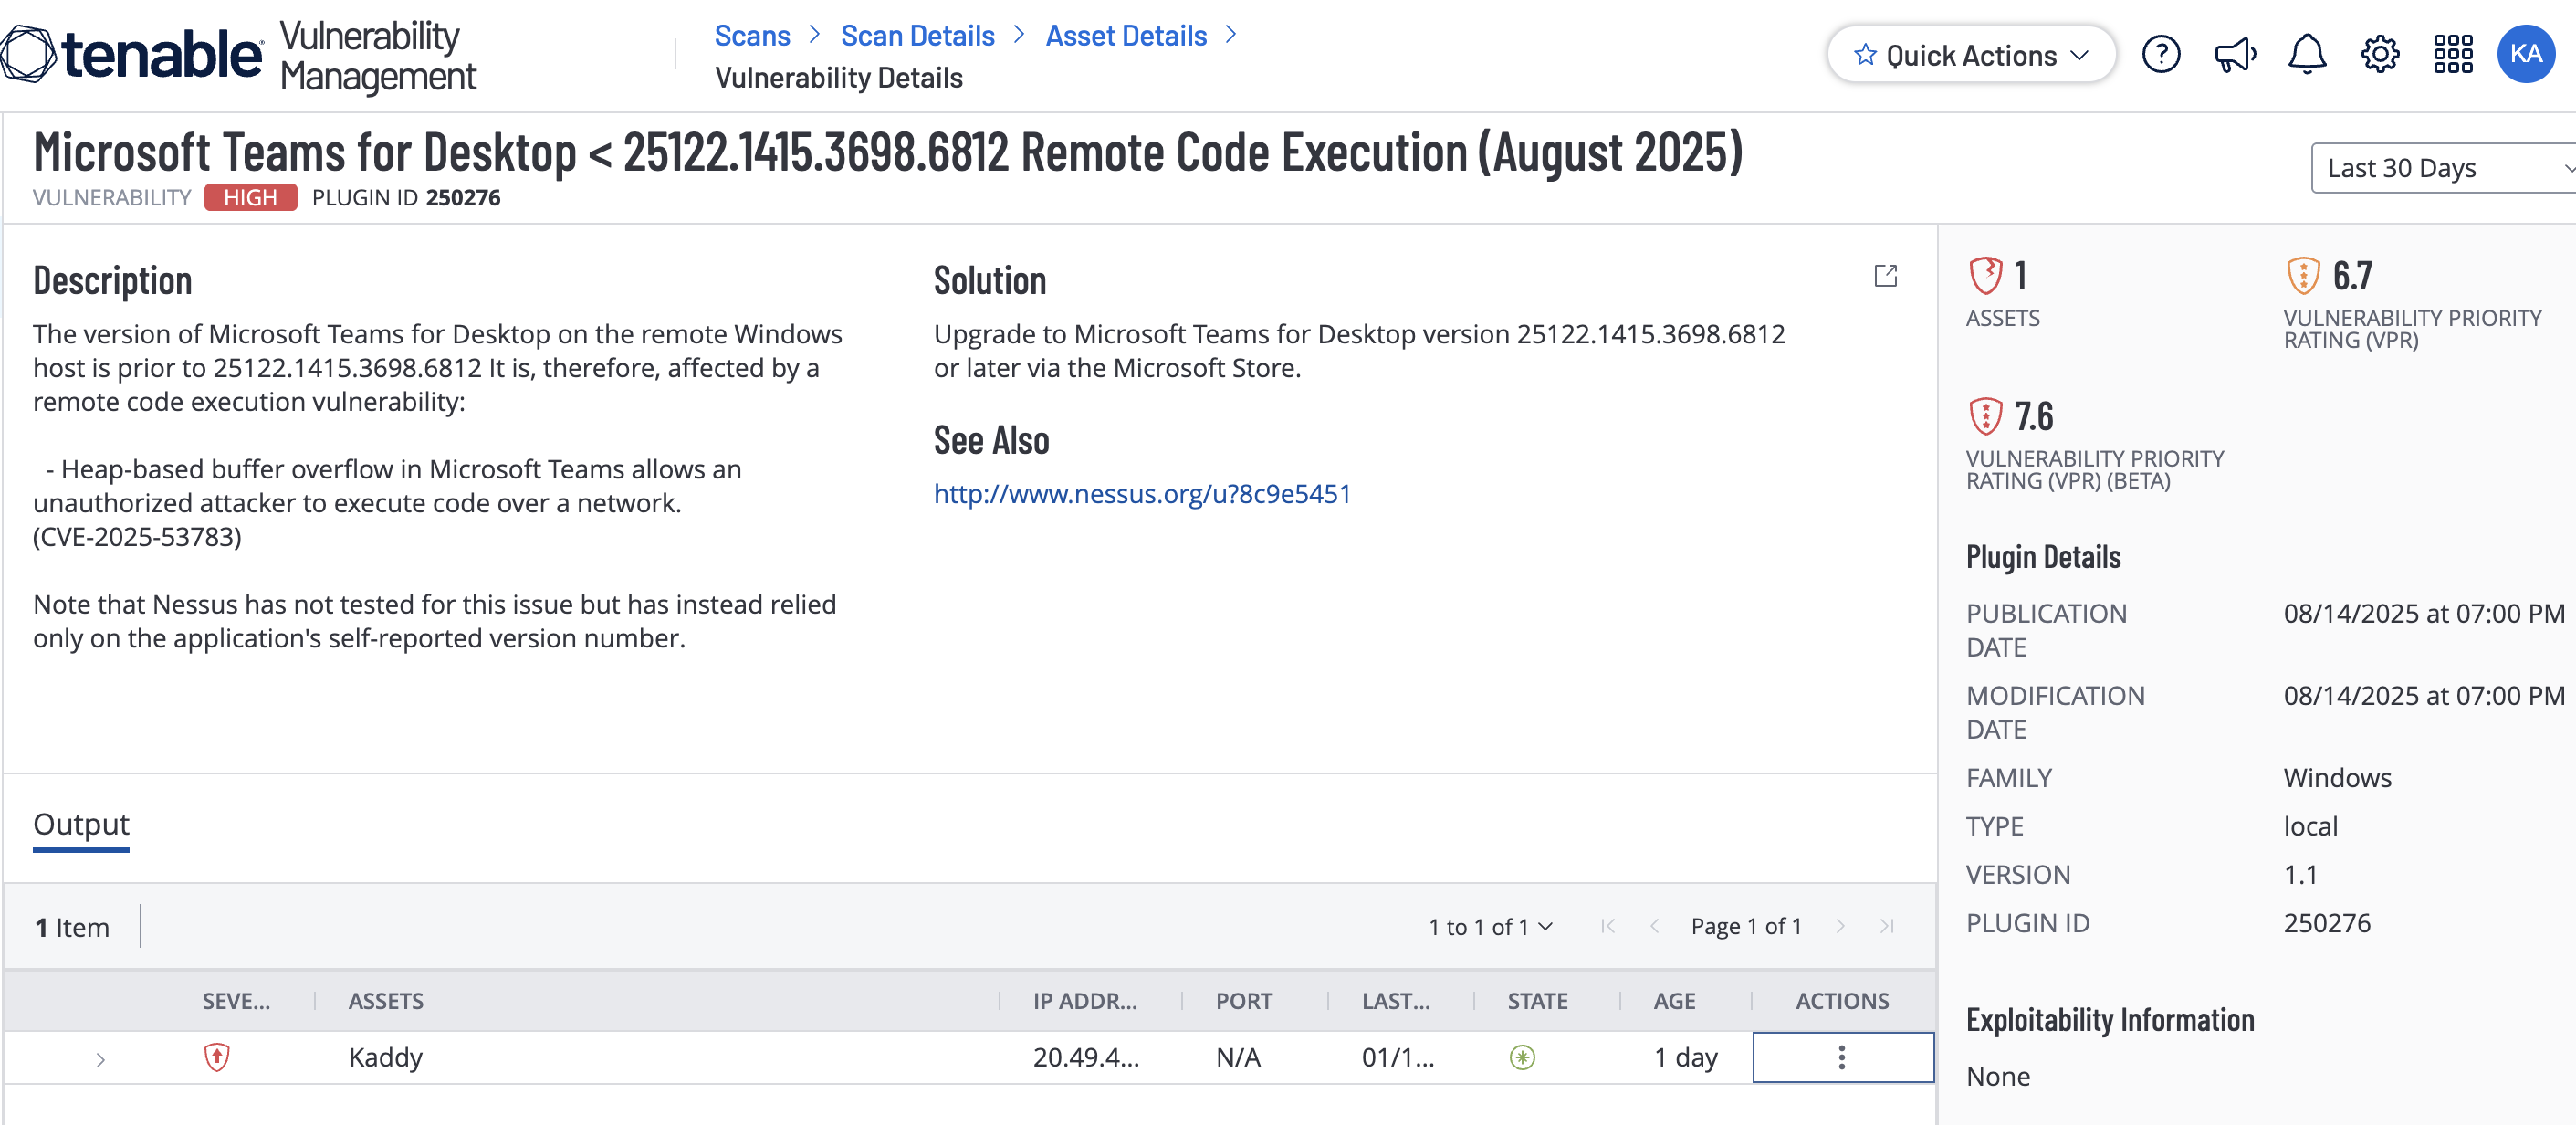
Task: Click the Page 1 of 1 indicator
Action: [1746, 927]
